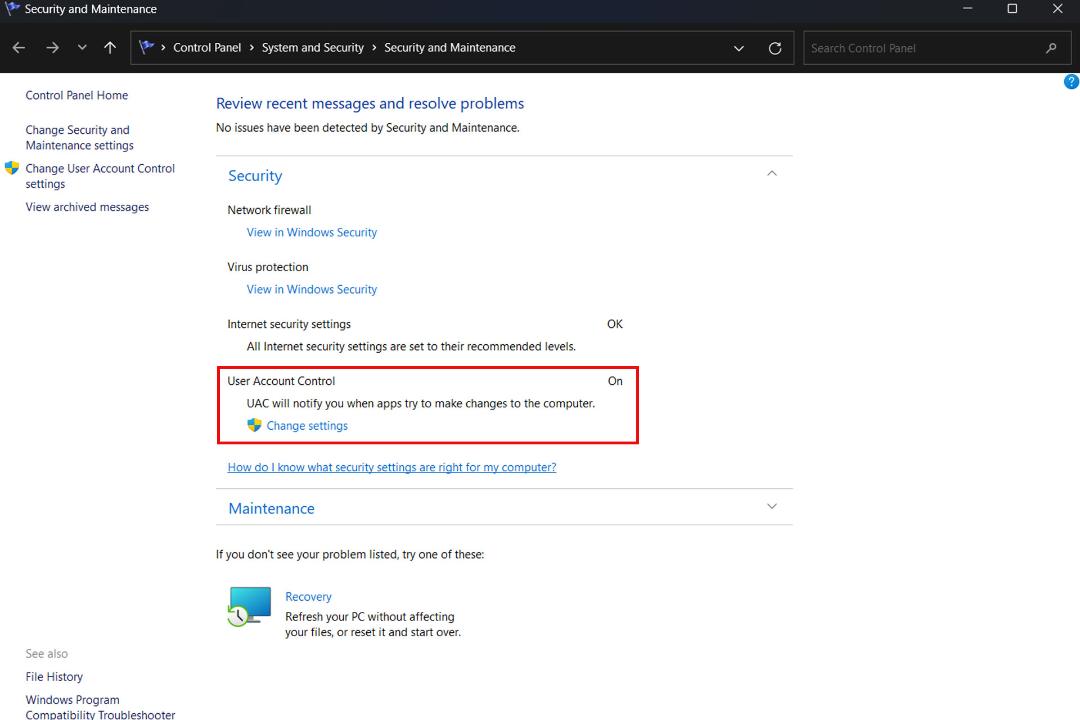The image size is (1080, 720).
Task: Refresh the Security and Maintenance page
Action: pyautogui.click(x=775, y=48)
